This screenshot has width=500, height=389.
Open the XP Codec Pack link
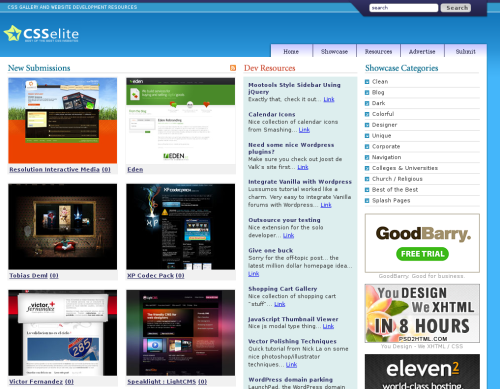point(156,275)
